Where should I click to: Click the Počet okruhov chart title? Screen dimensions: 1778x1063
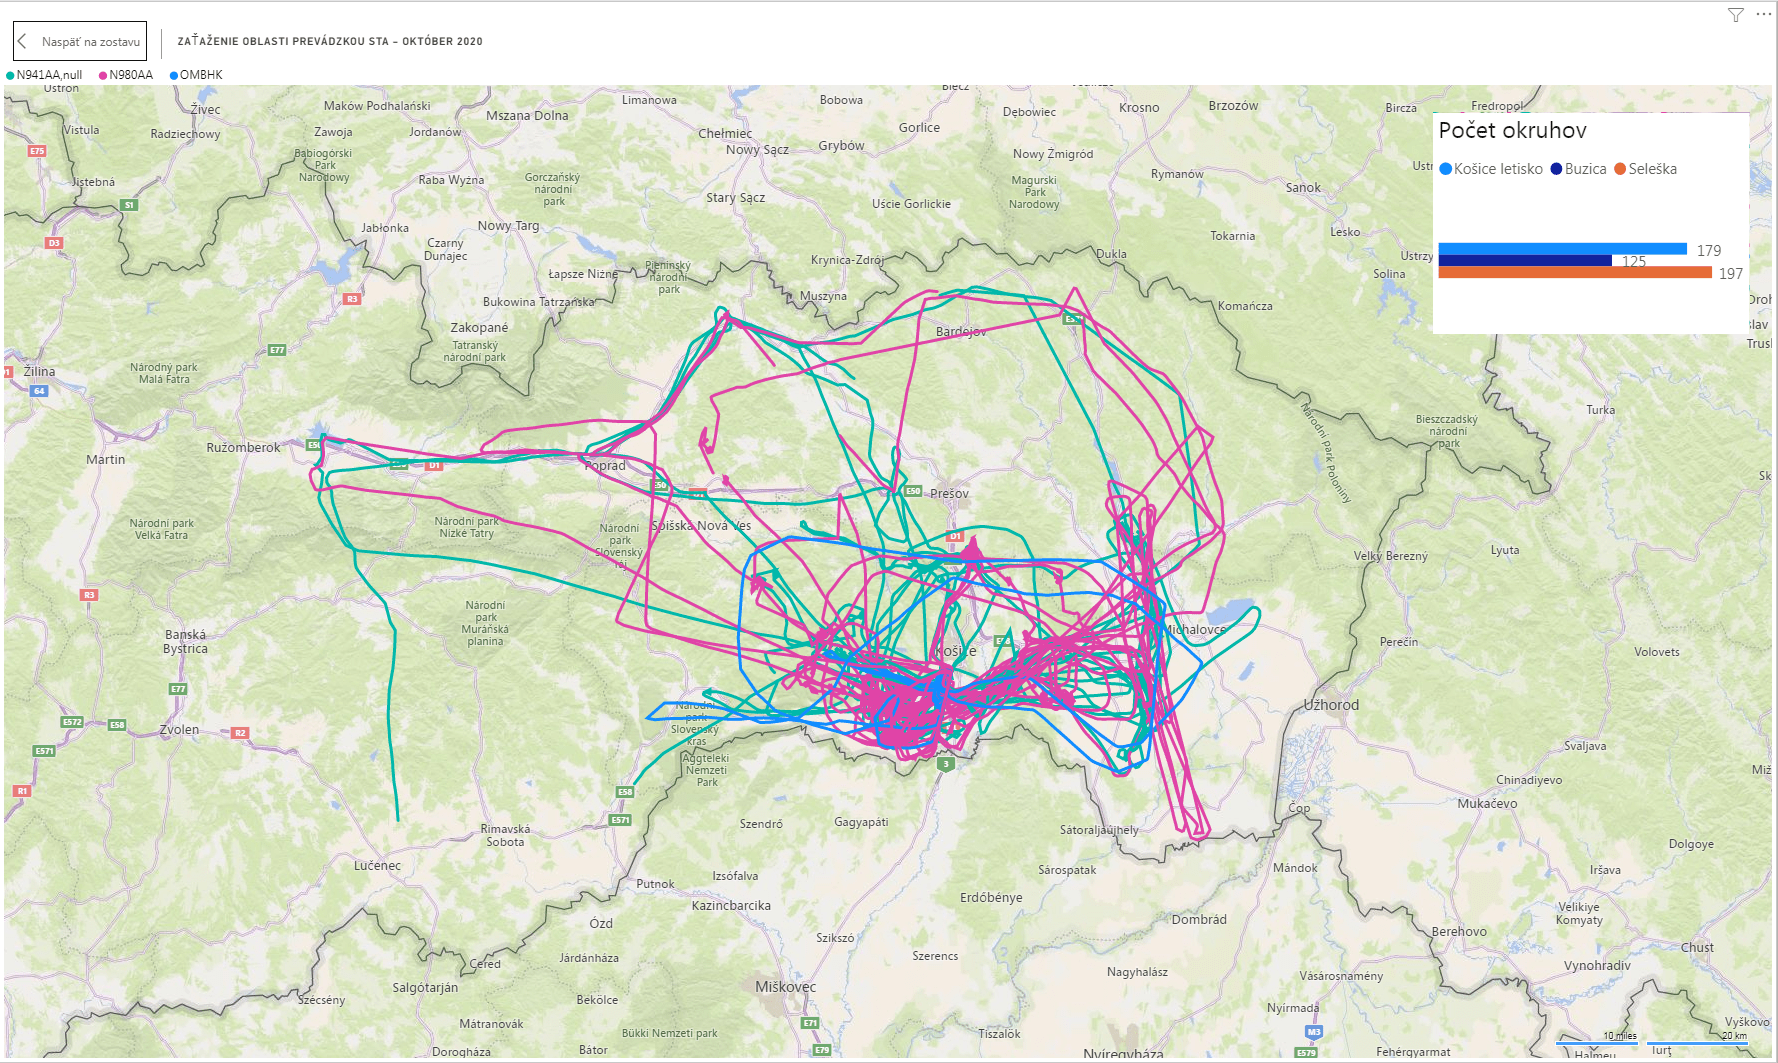(1512, 131)
